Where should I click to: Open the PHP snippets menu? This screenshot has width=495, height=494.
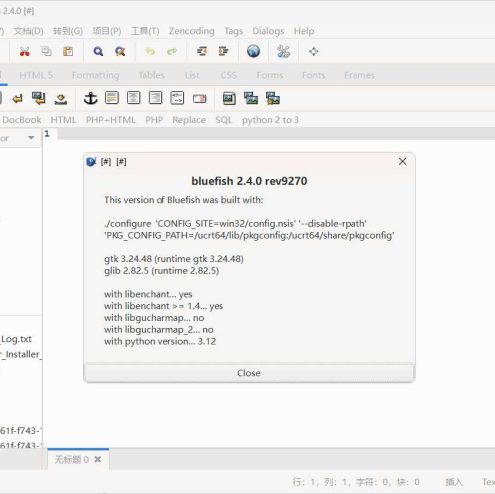tap(154, 120)
